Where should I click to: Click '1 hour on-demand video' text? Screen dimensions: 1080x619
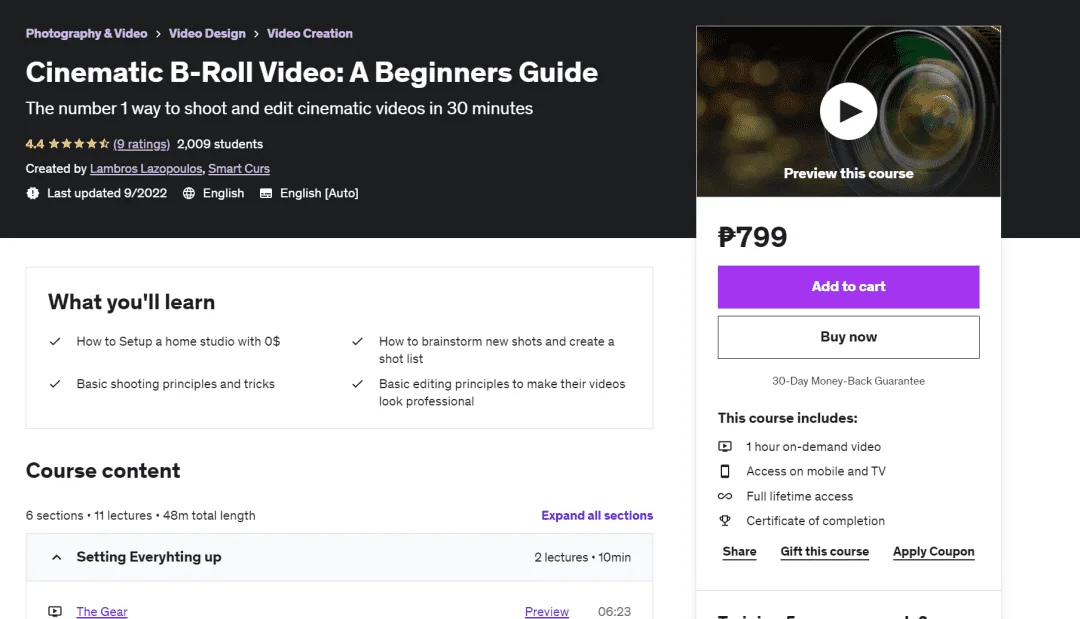point(813,446)
